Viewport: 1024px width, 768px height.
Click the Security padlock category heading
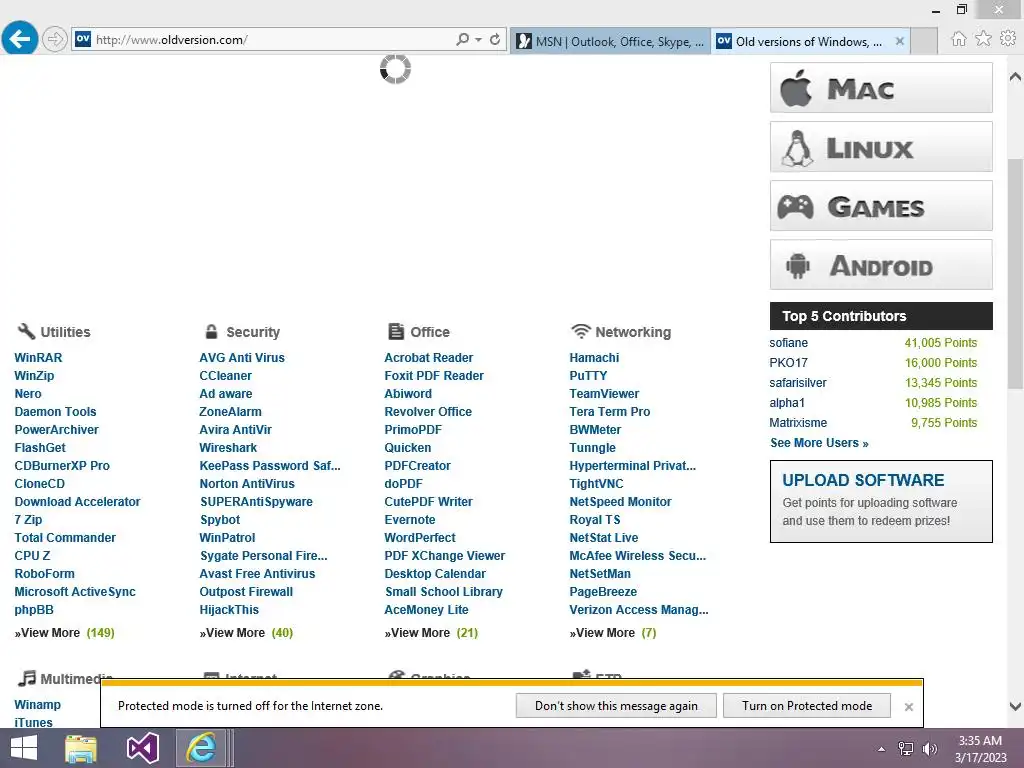pos(242,332)
